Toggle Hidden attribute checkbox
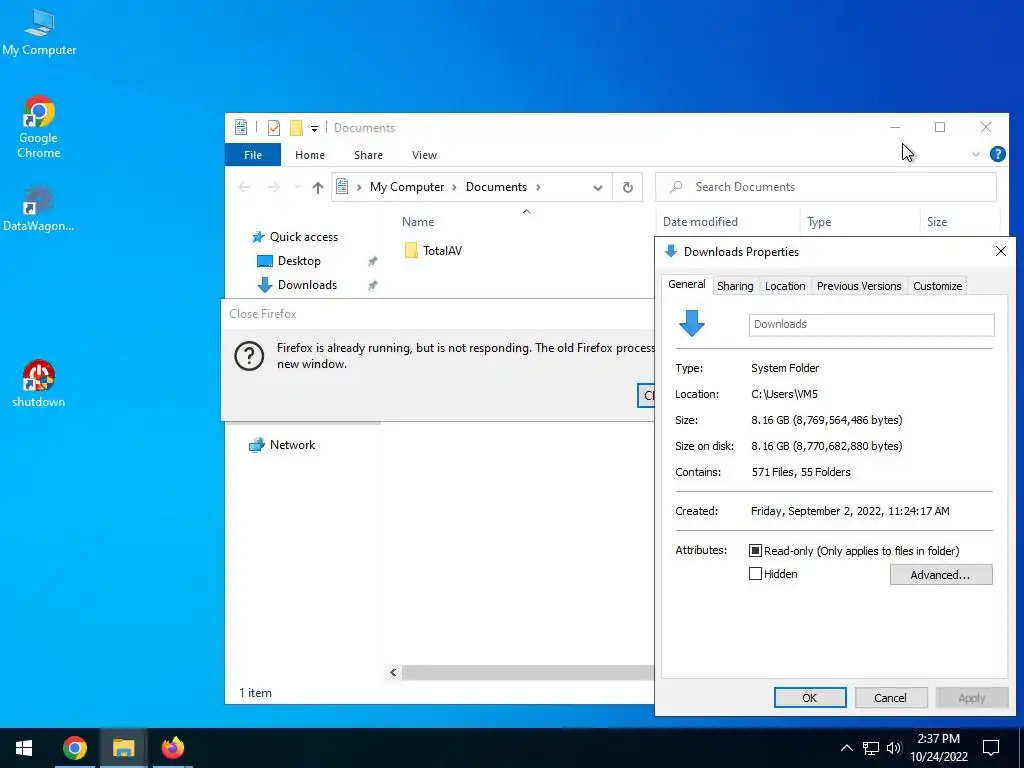Viewport: 1024px width, 768px height. [x=755, y=574]
